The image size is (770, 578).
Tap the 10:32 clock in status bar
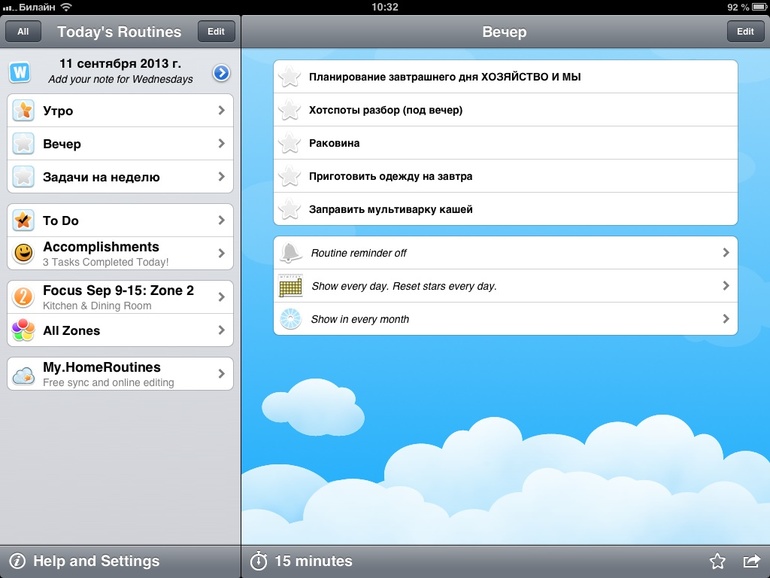pyautogui.click(x=385, y=7)
